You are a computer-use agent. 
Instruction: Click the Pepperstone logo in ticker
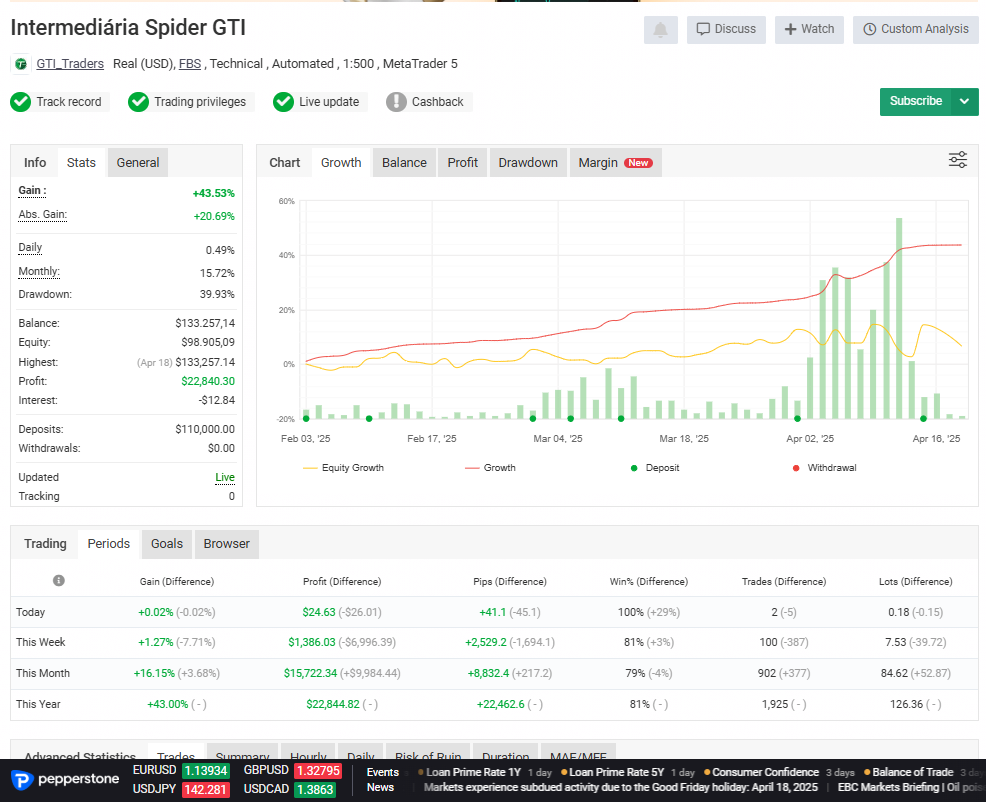(65, 779)
